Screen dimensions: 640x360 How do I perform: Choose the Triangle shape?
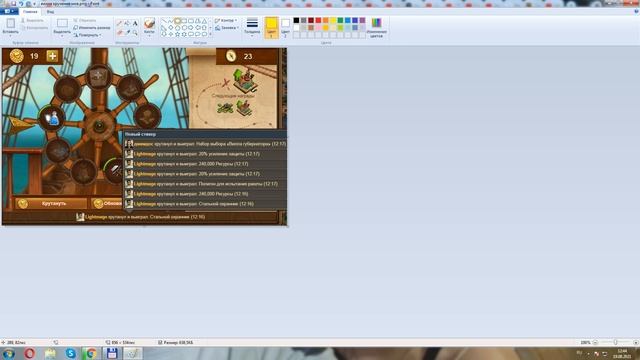click(204, 21)
